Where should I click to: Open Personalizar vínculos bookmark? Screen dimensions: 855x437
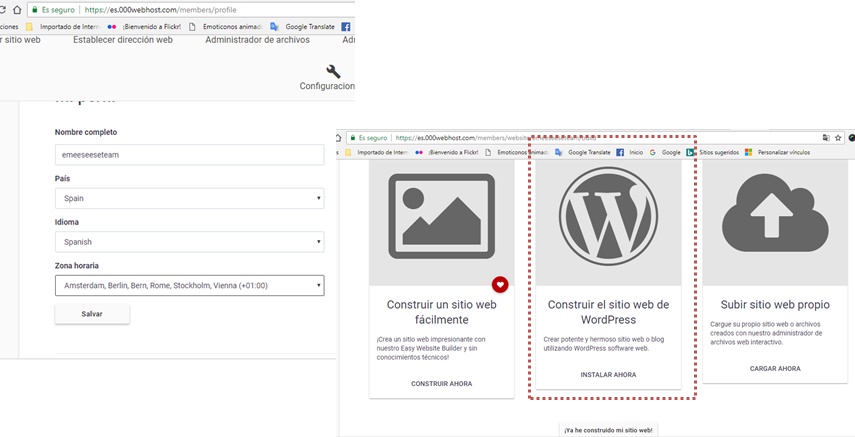(778, 153)
